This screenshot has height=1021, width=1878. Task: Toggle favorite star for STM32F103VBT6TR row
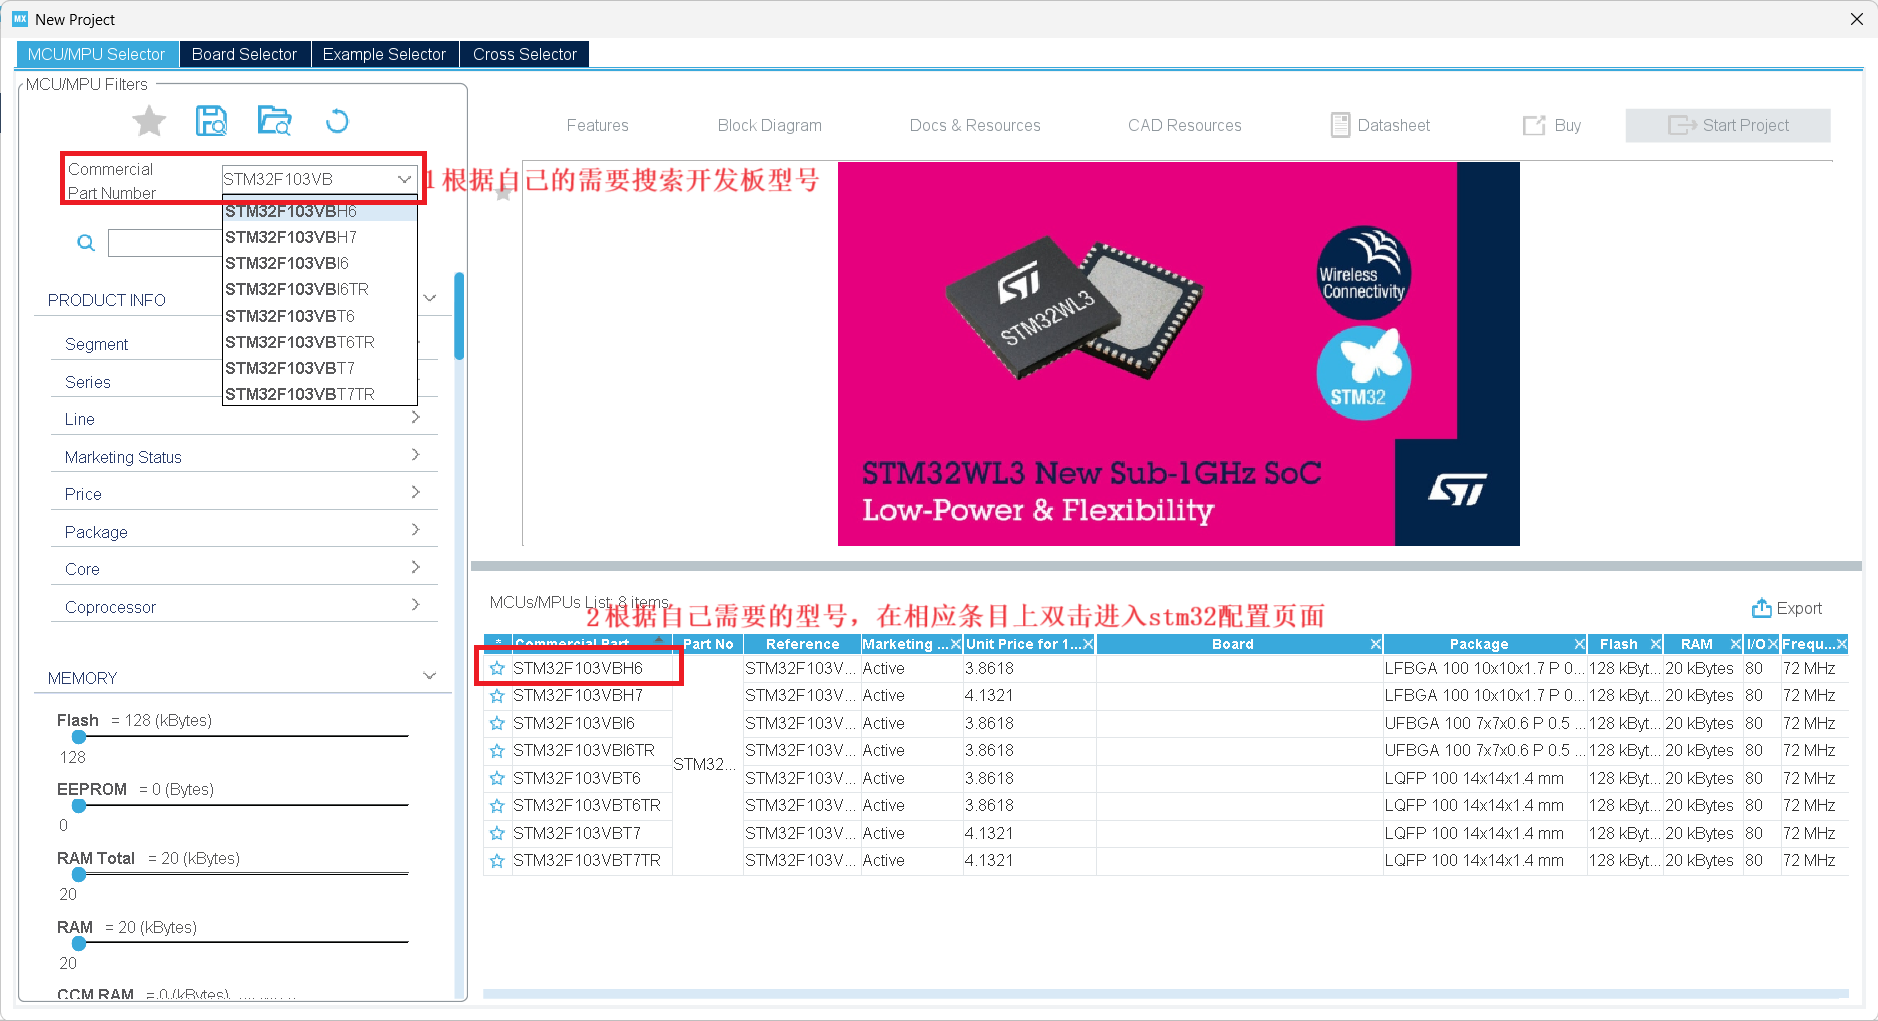(497, 806)
